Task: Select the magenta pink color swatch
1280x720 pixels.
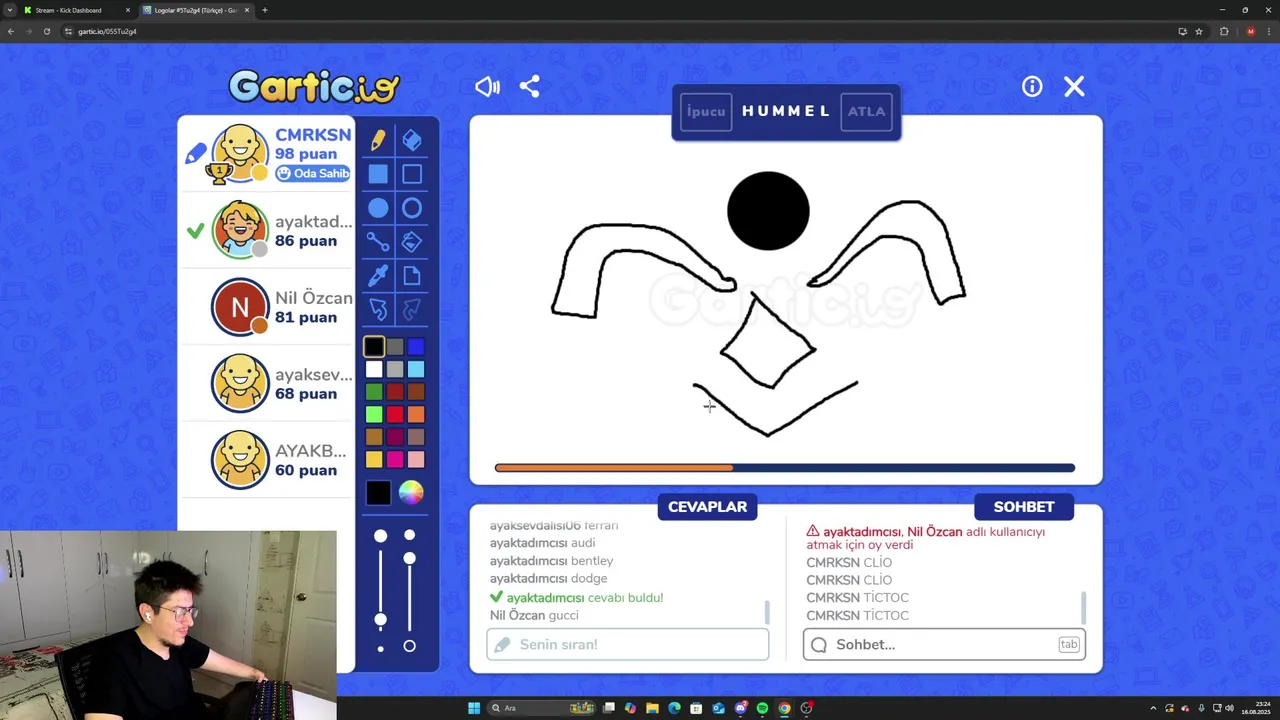Action: [x=395, y=459]
